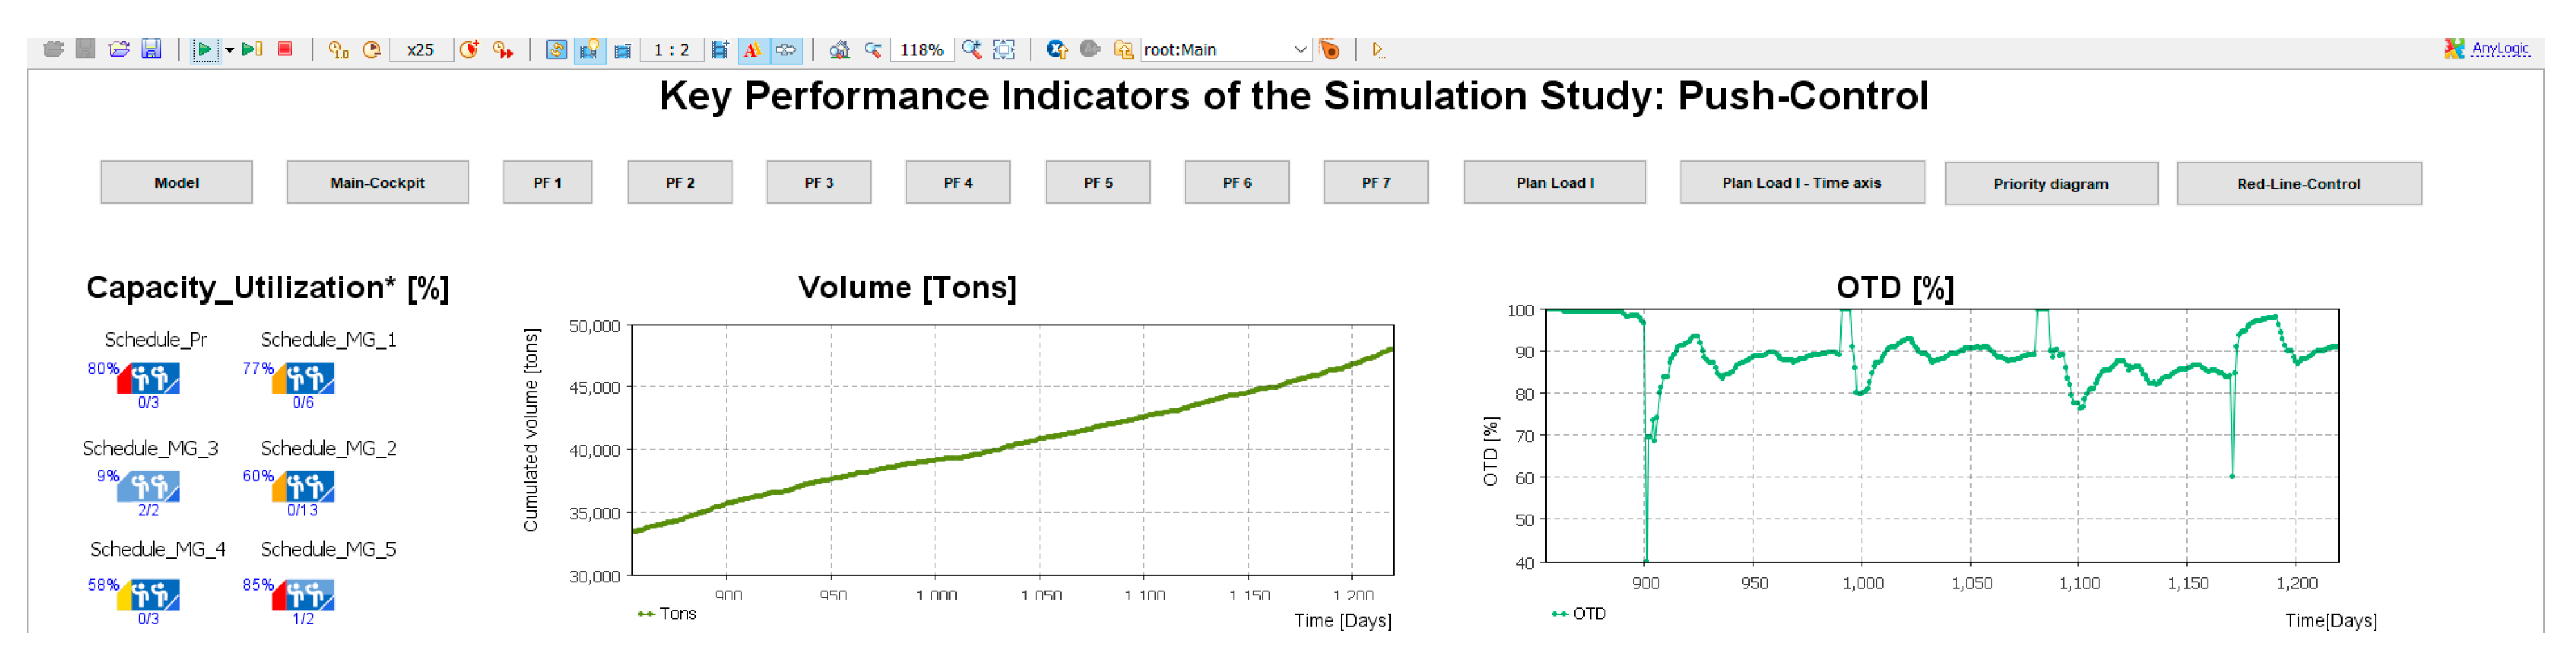Open the AnyLogic link
The image size is (2576, 670).
pos(2499,48)
